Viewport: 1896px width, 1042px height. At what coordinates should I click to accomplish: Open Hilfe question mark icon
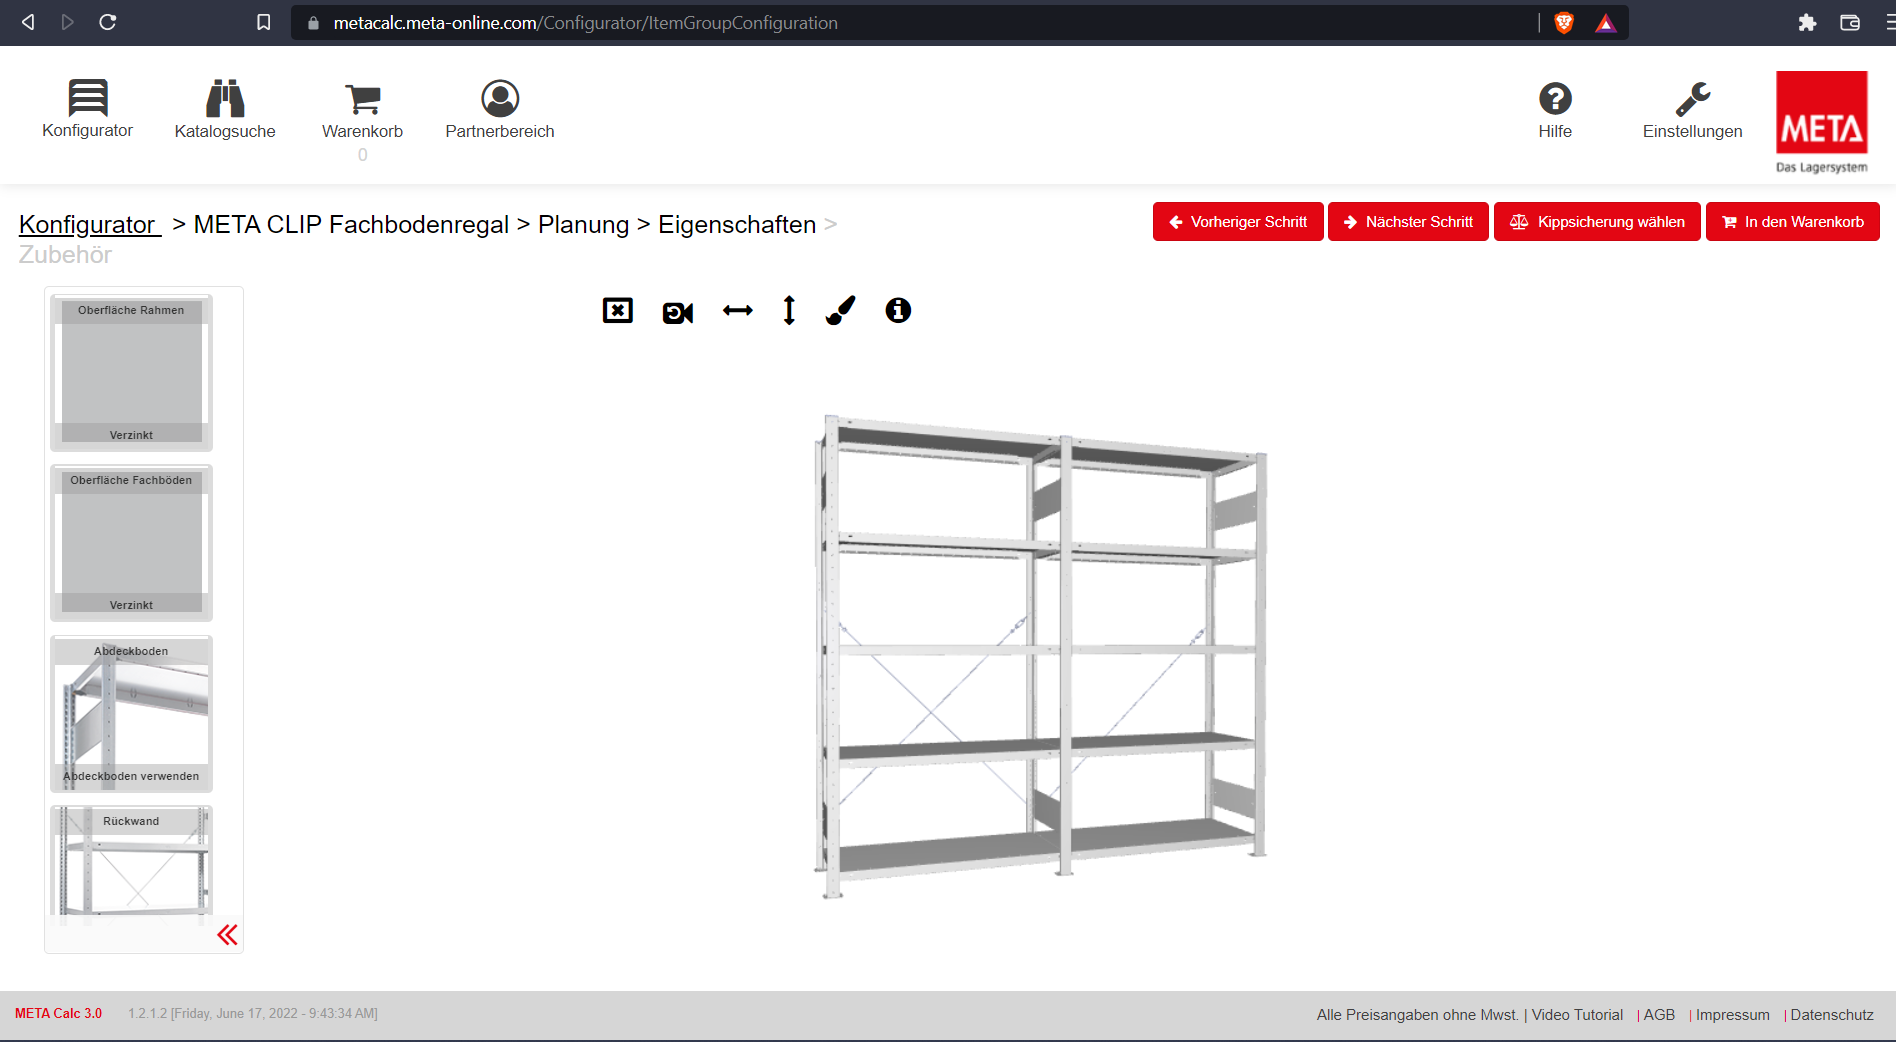tap(1555, 98)
